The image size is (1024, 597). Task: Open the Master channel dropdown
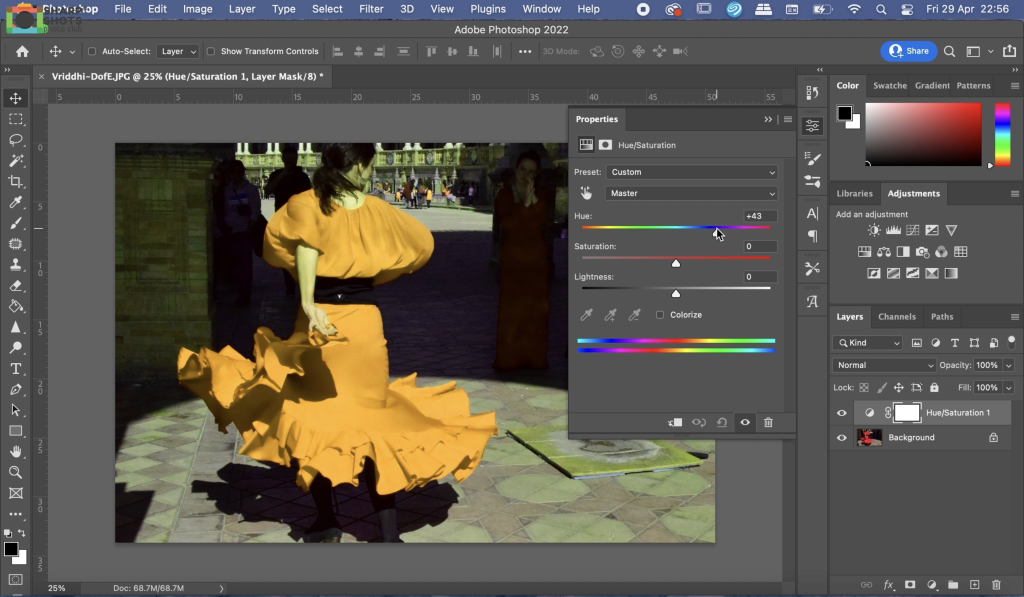click(691, 193)
